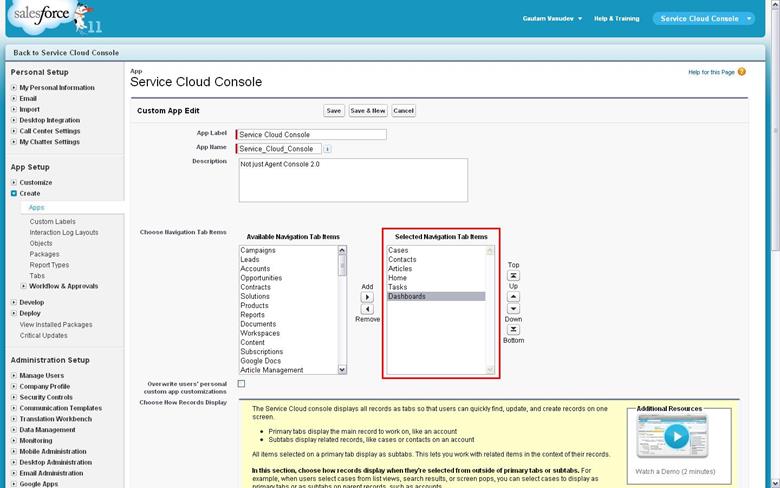Viewport: 780px width, 488px height.
Task: Click the Save button
Action: tap(333, 111)
